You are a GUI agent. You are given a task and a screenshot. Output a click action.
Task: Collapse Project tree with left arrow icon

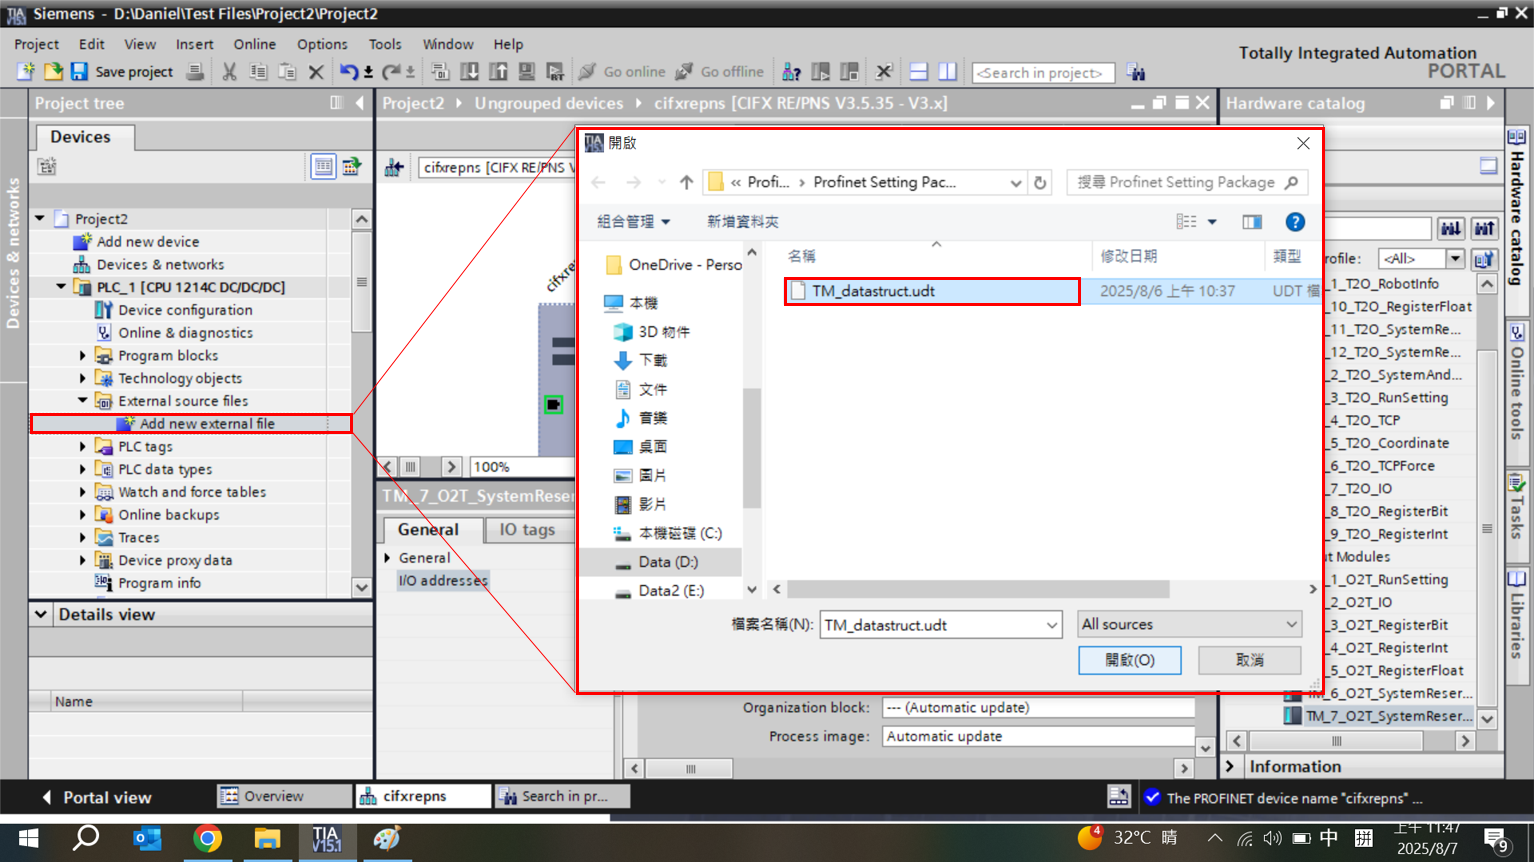(360, 103)
